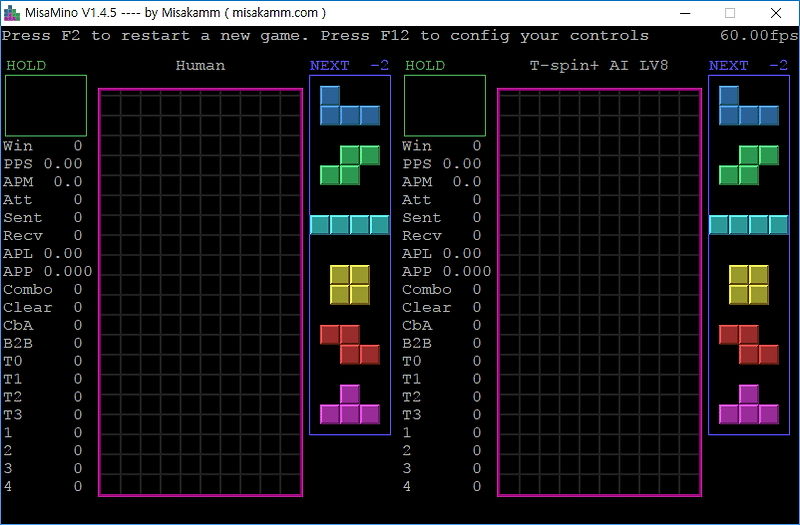Click the Human APM 0.0 stat
800x525 pixels.
[43, 182]
